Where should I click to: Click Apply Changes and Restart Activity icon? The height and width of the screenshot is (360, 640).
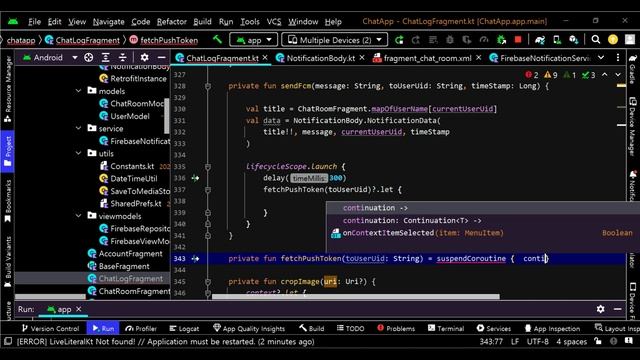pyautogui.click(x=416, y=40)
